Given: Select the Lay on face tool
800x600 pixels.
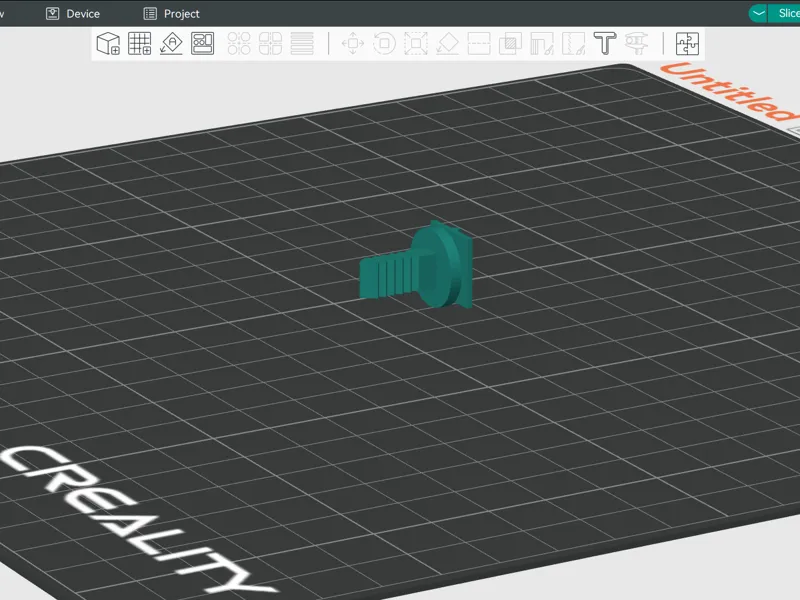Looking at the screenshot, I should click(x=447, y=43).
